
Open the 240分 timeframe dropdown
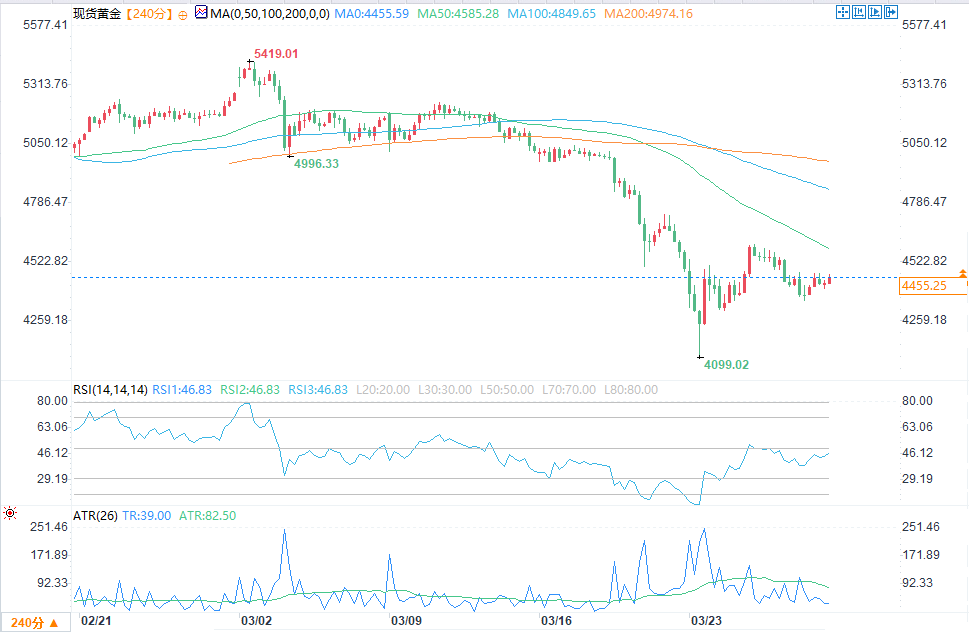[35, 623]
